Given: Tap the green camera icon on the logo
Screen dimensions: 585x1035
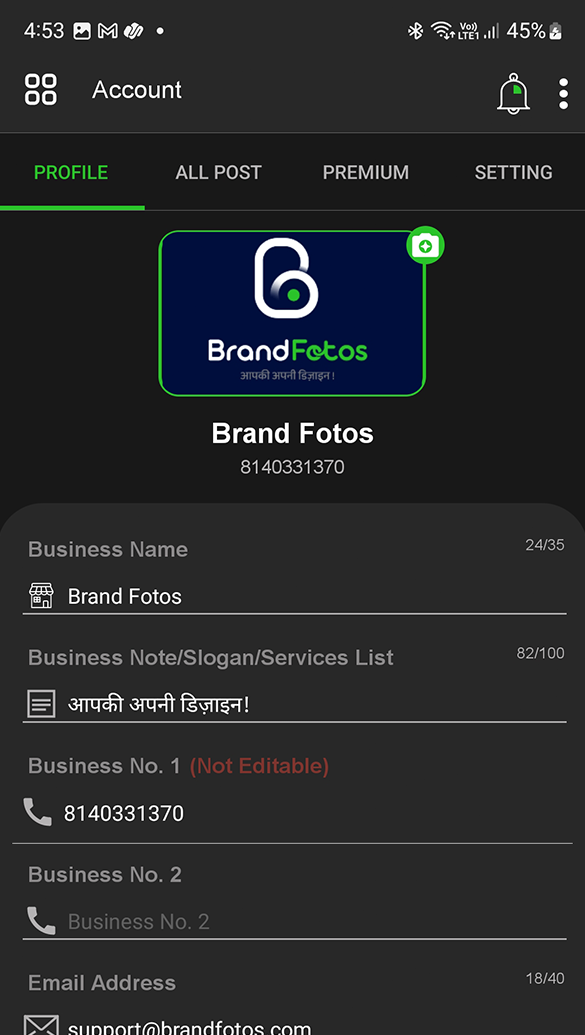Looking at the screenshot, I should click(425, 246).
